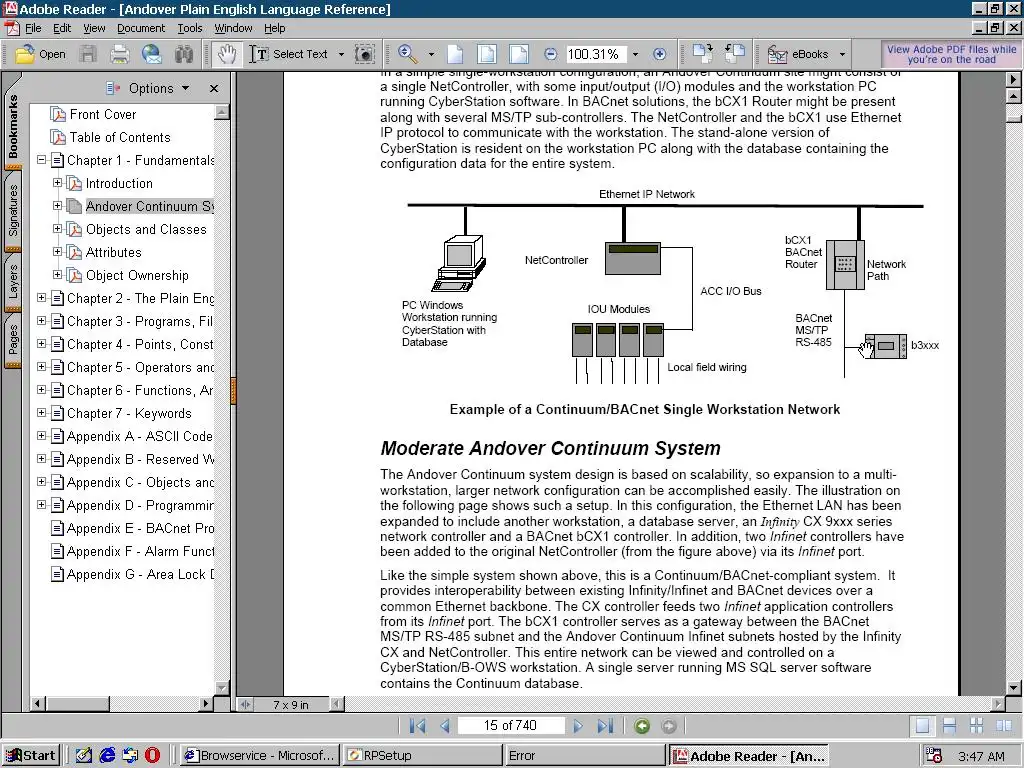Open the Edit menu
1024x768 pixels.
click(62, 28)
